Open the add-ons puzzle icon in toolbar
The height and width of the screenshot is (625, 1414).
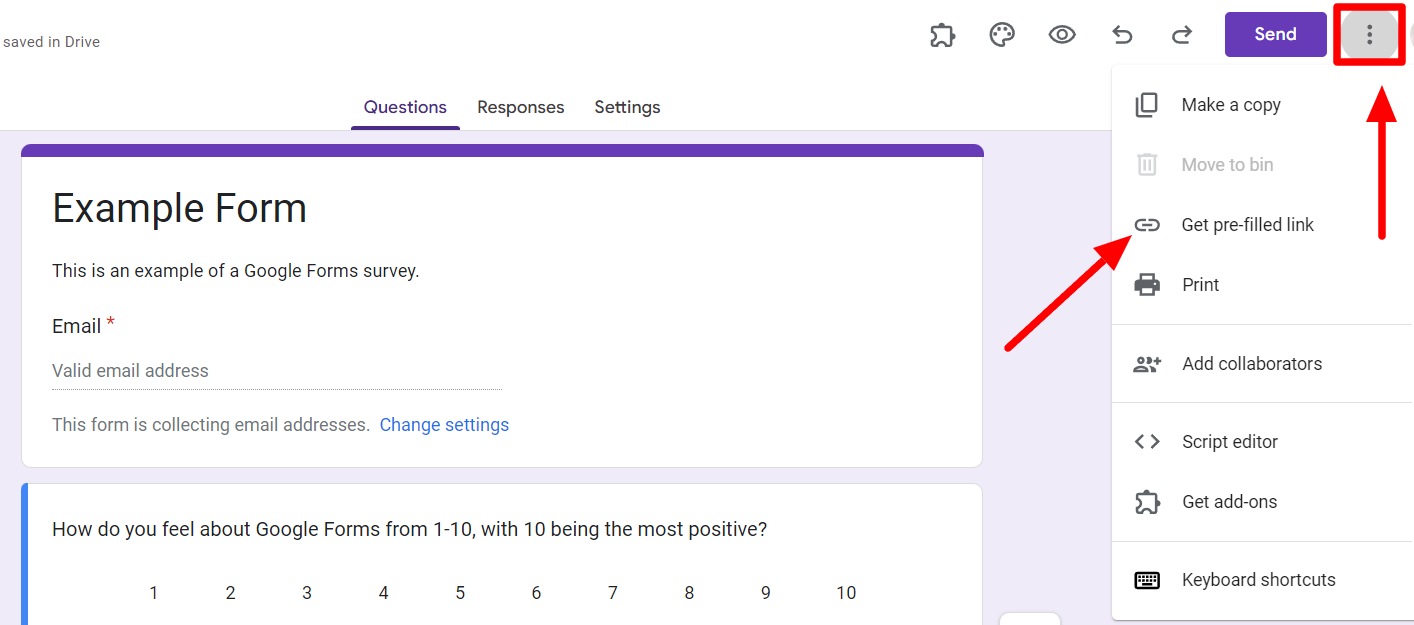pos(942,35)
